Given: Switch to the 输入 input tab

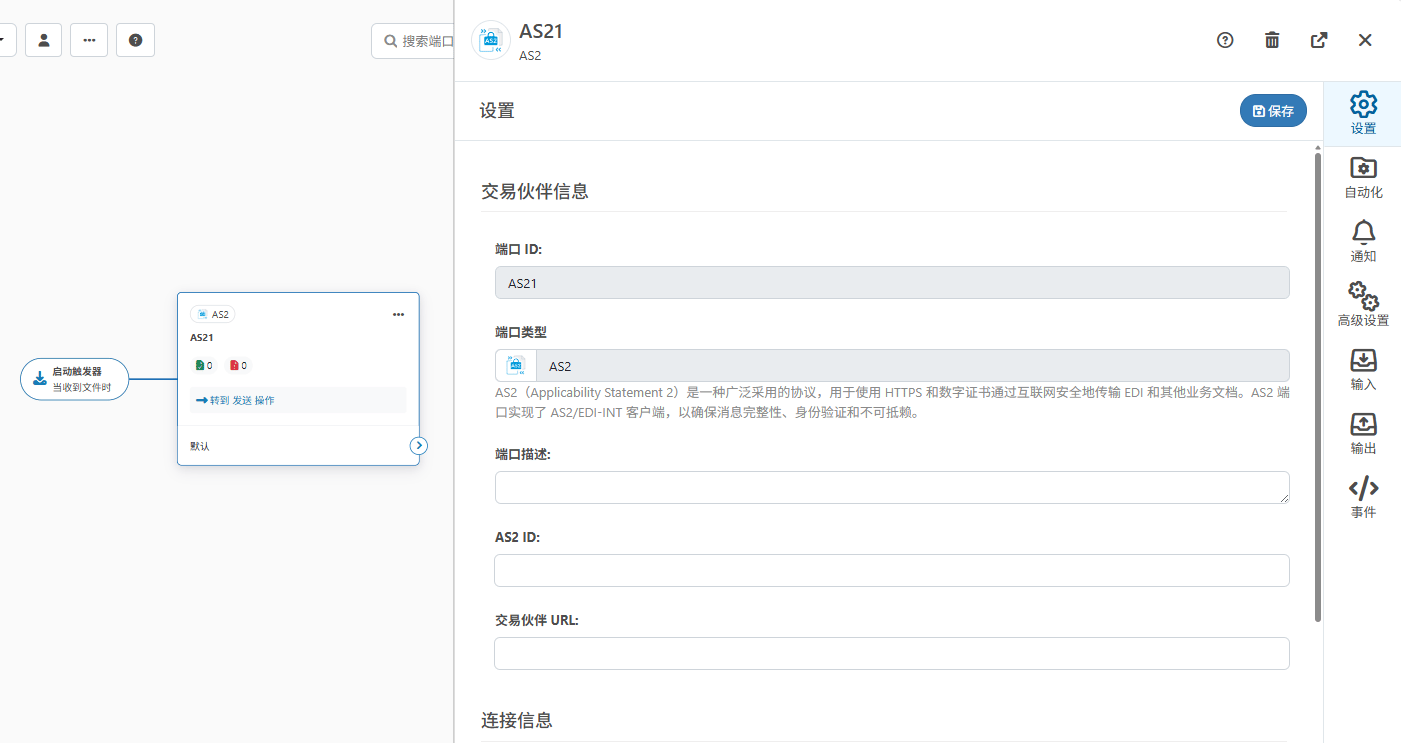Looking at the screenshot, I should click(1363, 369).
